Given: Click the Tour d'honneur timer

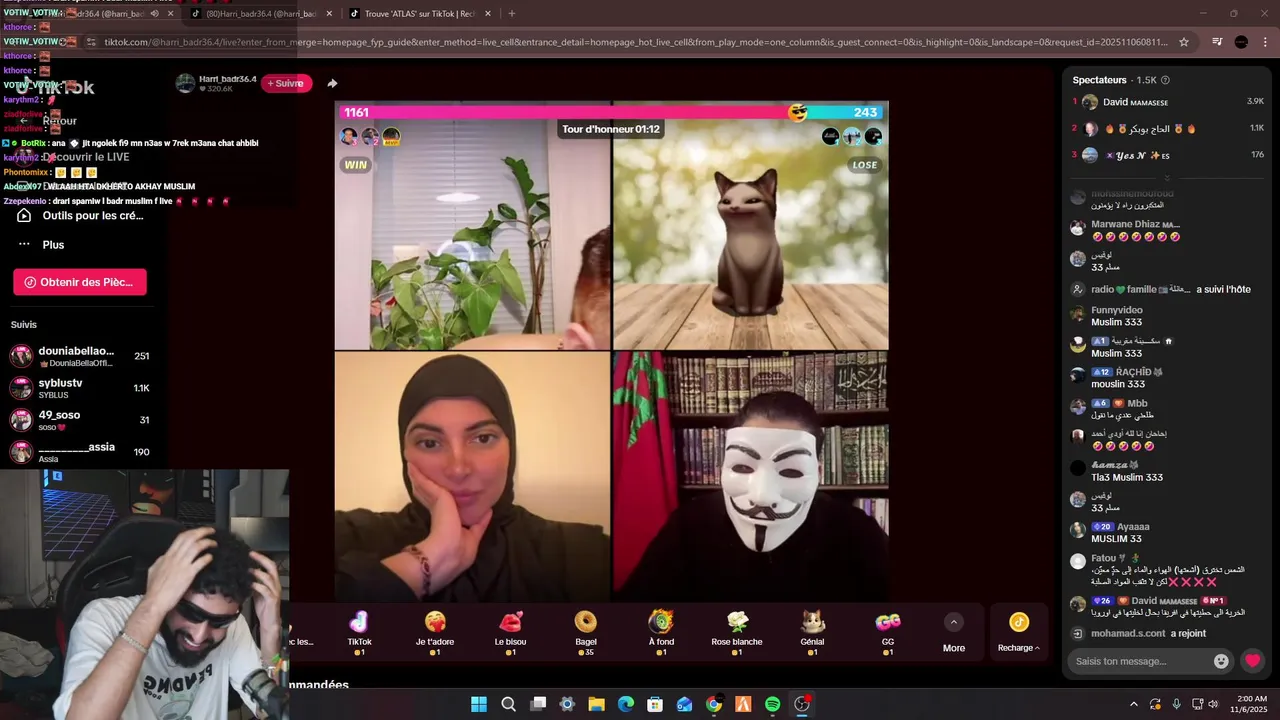Looking at the screenshot, I should pyautogui.click(x=611, y=129).
